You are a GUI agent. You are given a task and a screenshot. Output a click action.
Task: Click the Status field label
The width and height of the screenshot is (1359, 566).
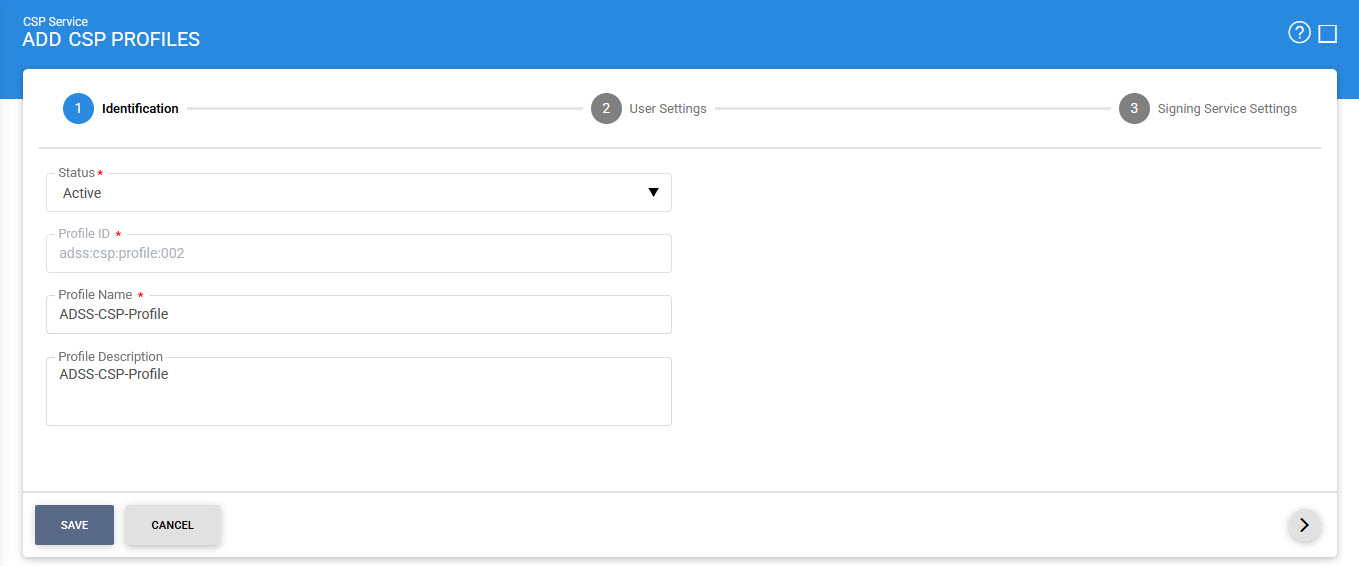(x=76, y=173)
